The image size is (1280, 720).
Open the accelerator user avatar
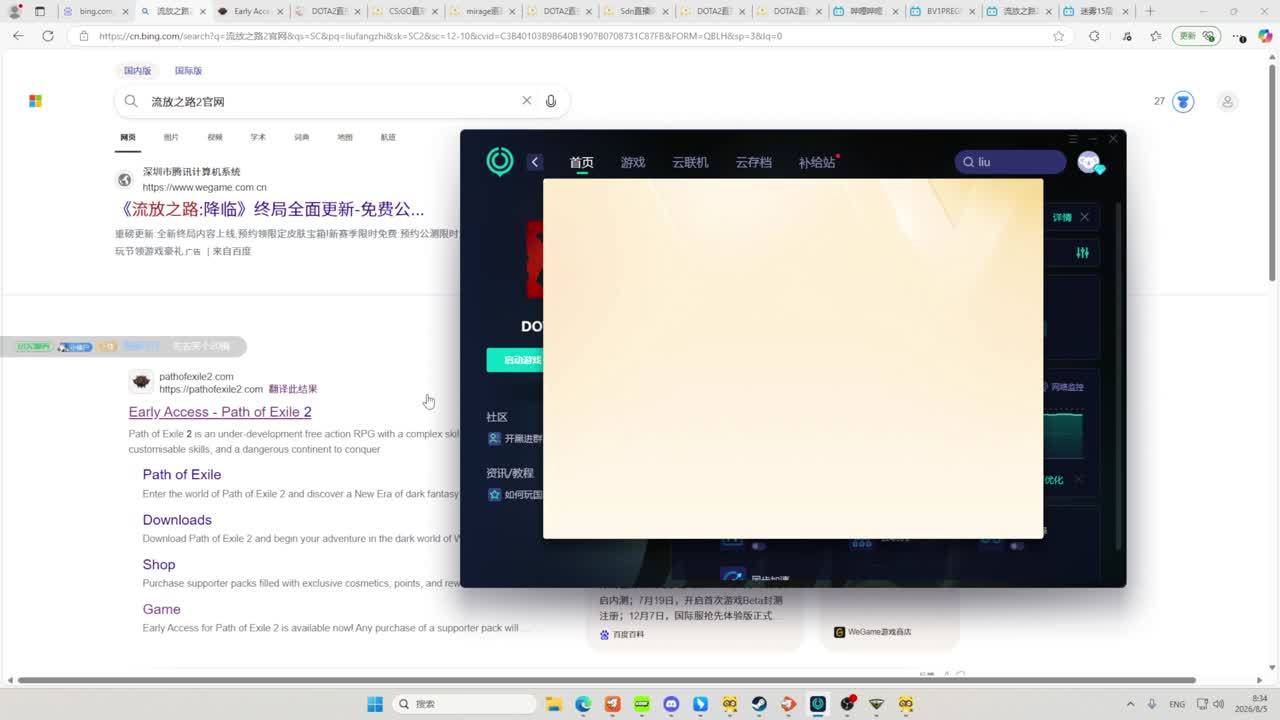click(x=1089, y=162)
